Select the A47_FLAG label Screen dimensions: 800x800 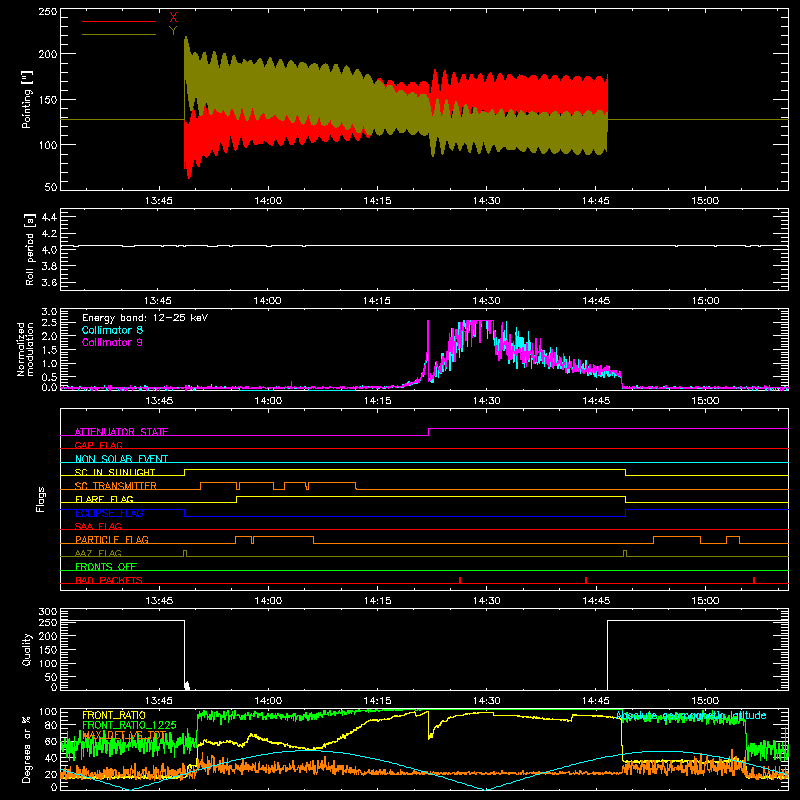(98, 553)
